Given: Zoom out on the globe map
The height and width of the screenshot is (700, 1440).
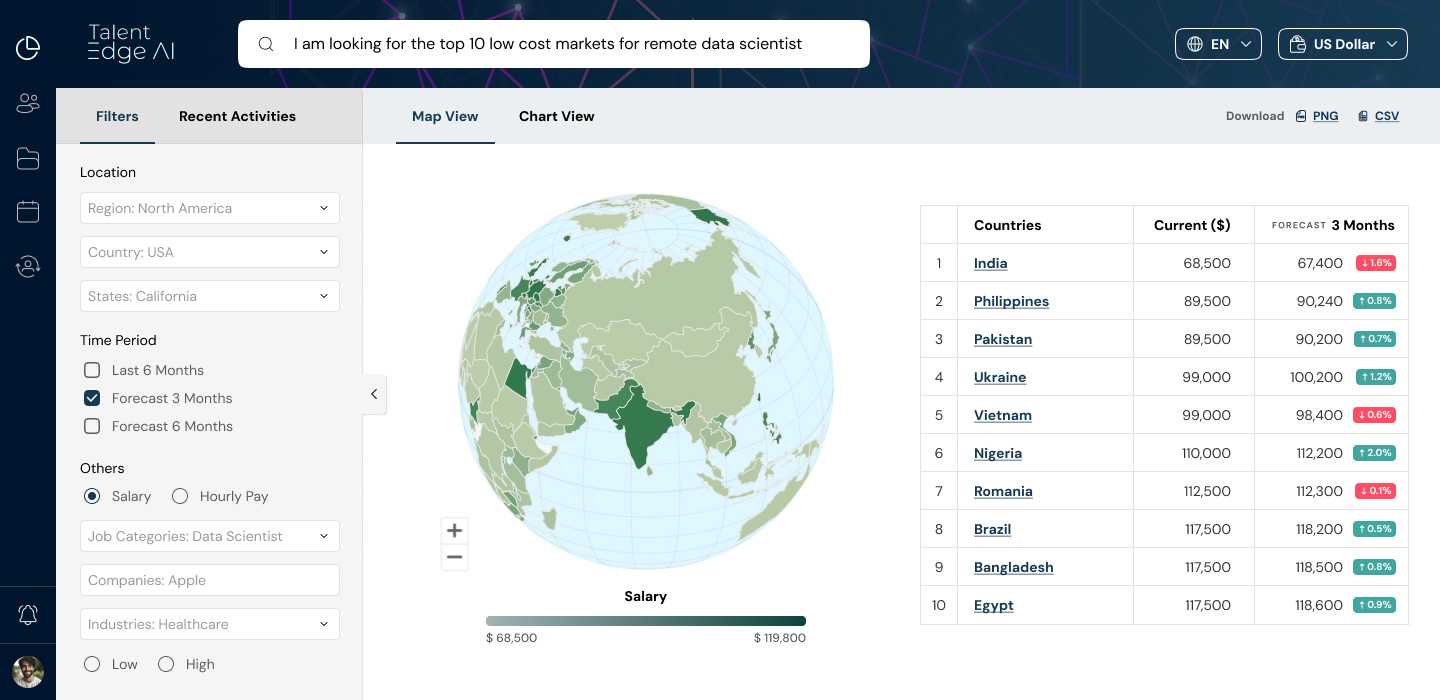Looking at the screenshot, I should 455,557.
